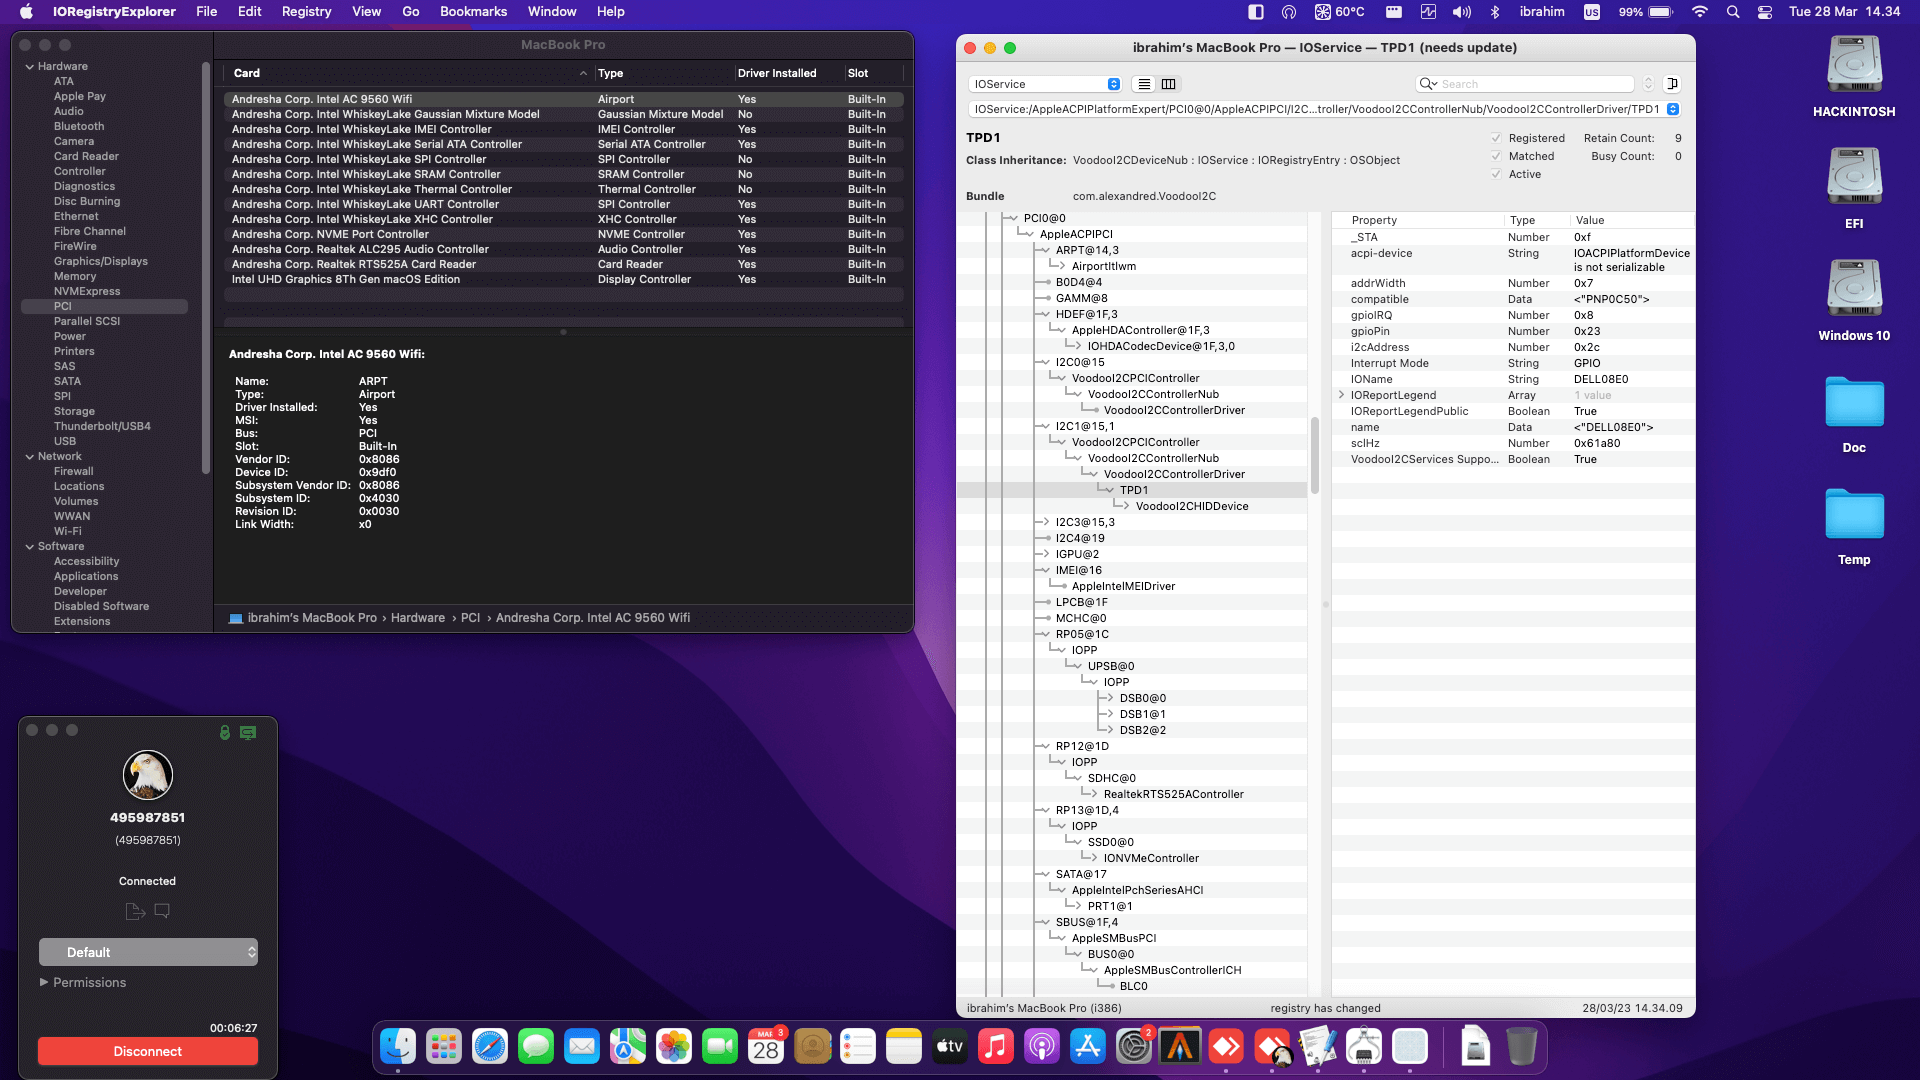Click the file transfer icon in AnyDesk
The height and width of the screenshot is (1080, 1920).
[x=135, y=911]
